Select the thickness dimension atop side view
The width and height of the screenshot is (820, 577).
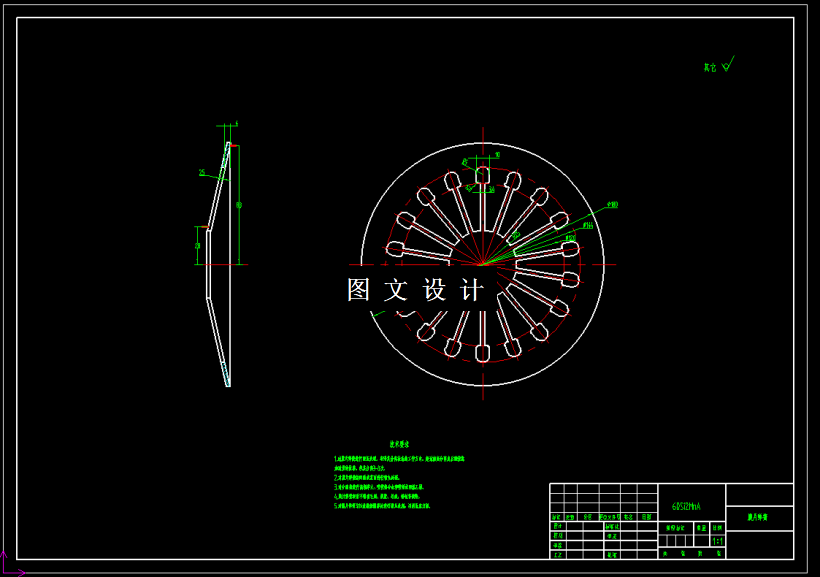[236, 124]
